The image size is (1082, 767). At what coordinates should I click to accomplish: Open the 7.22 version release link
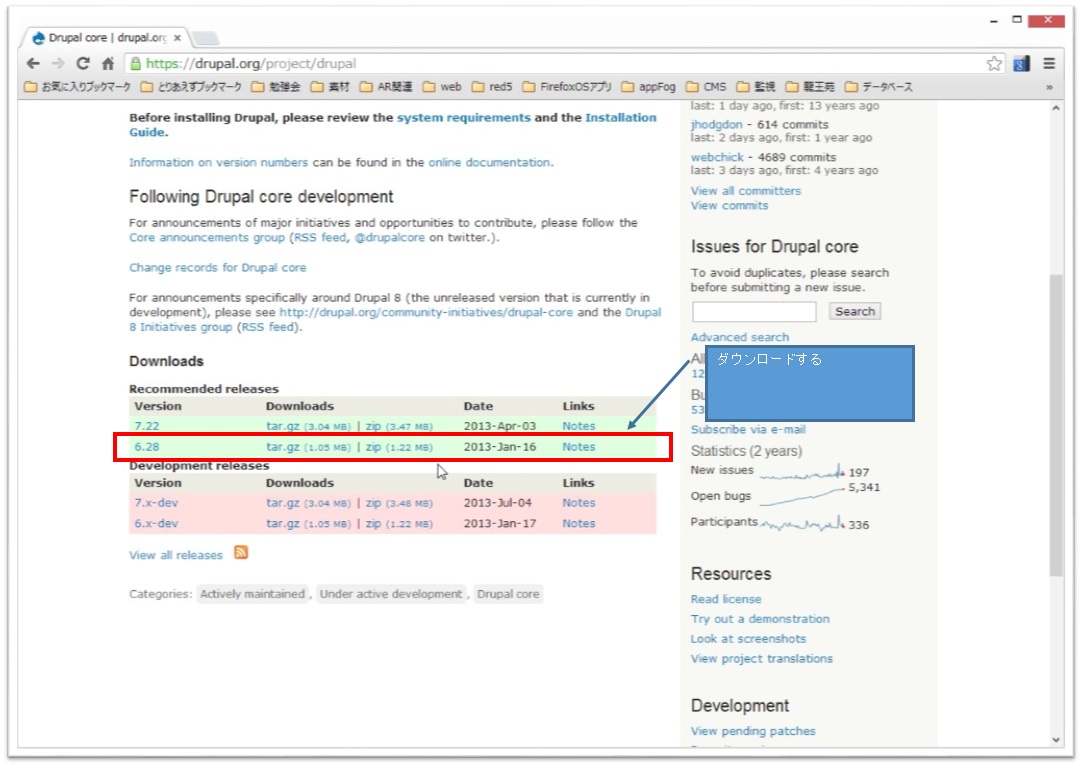[x=147, y=426]
